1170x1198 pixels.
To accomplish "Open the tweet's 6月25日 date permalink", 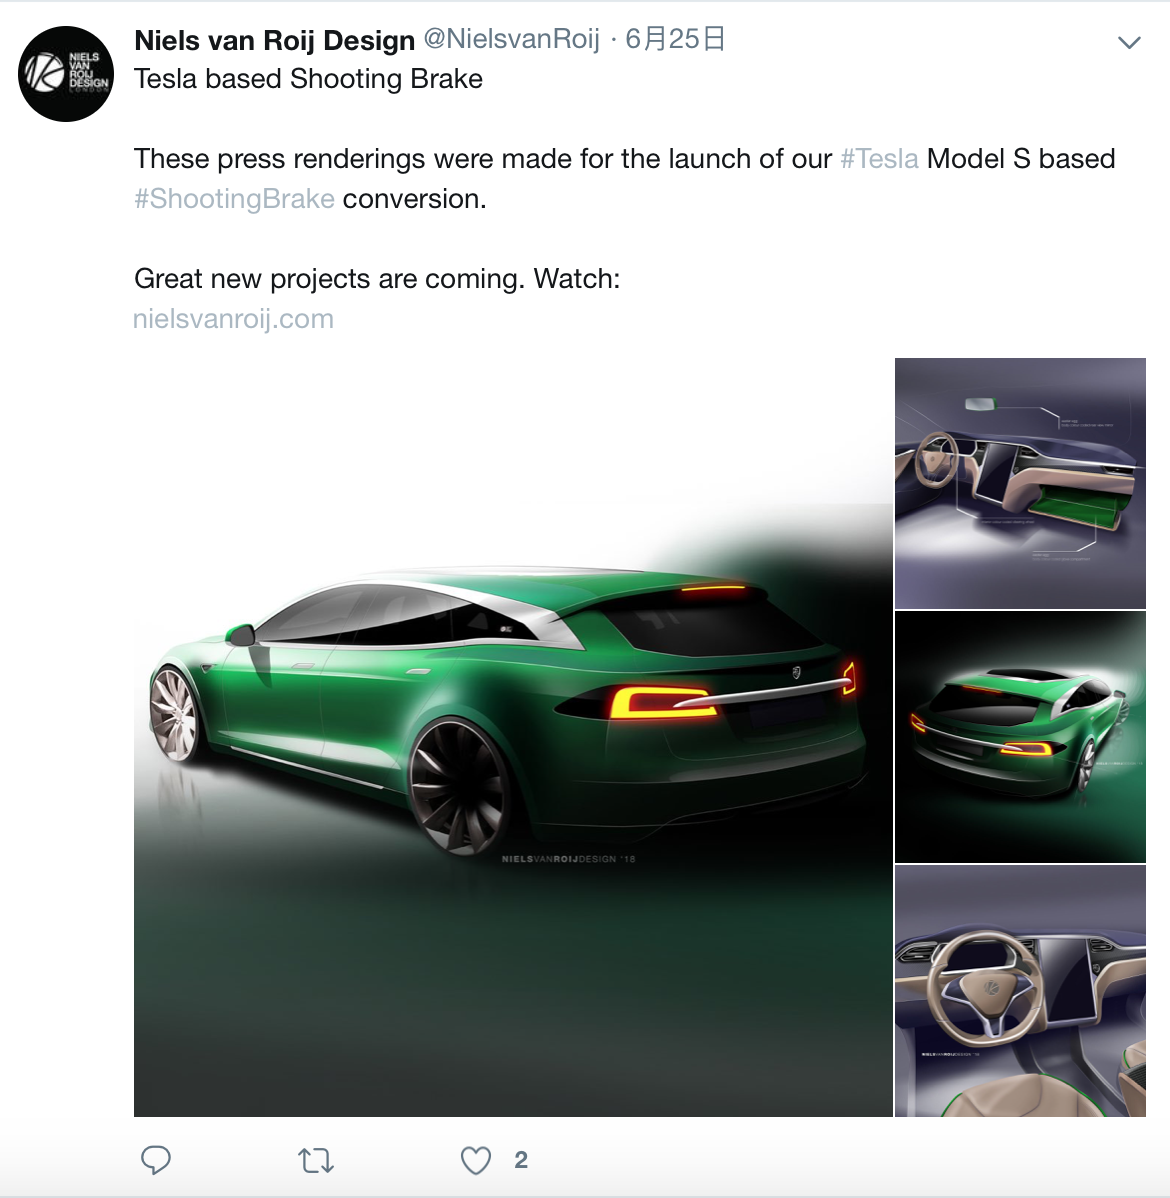I will pyautogui.click(x=676, y=38).
